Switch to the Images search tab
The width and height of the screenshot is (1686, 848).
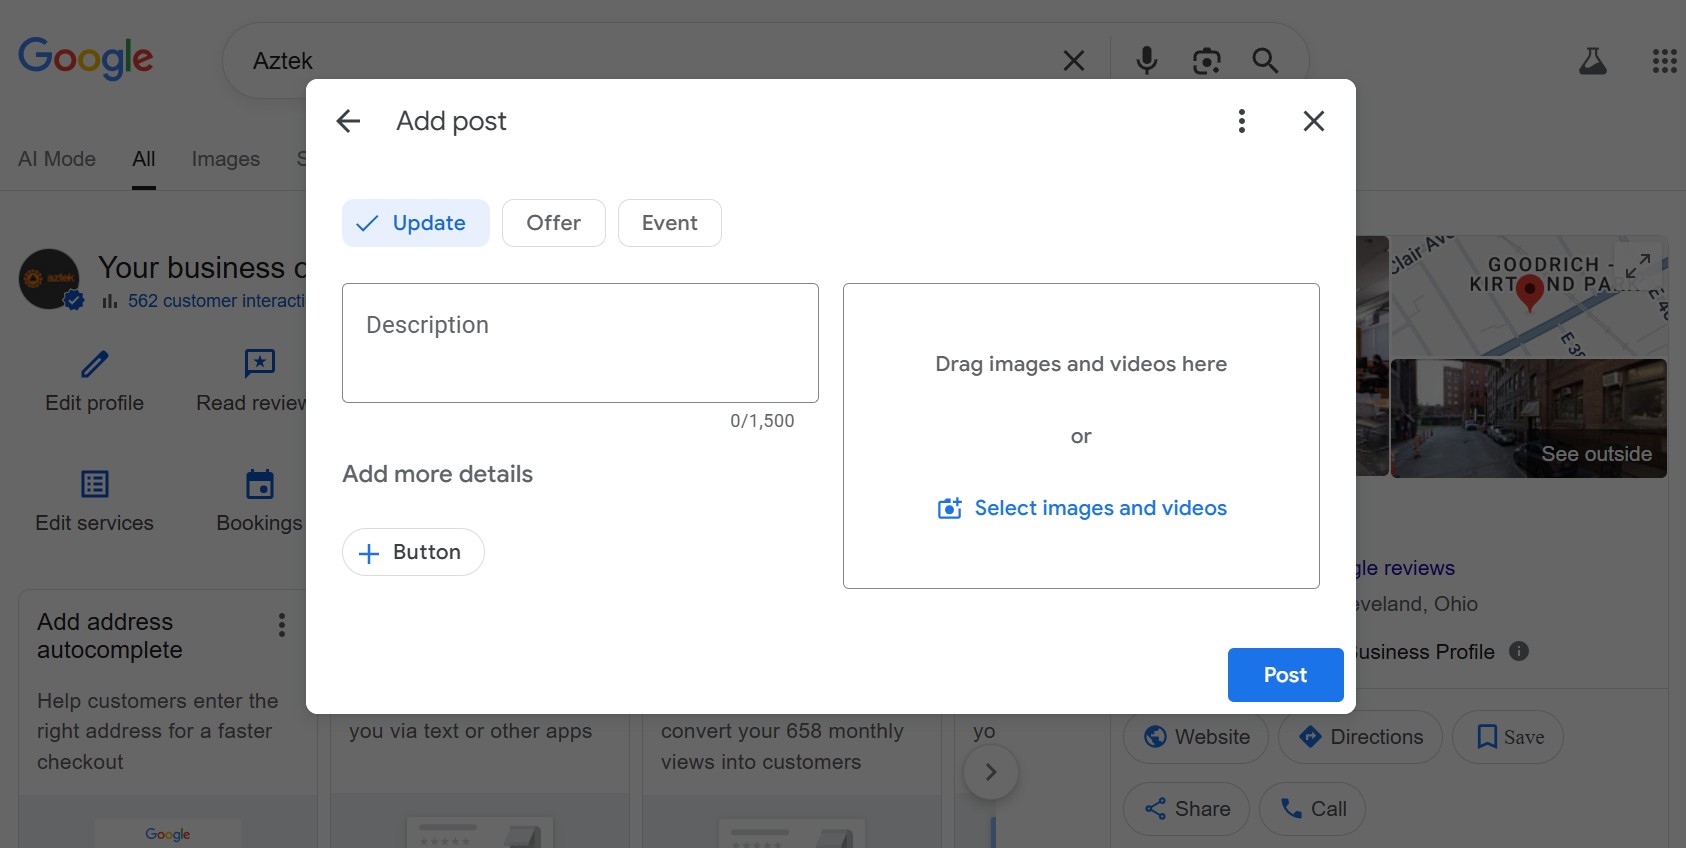[225, 159]
